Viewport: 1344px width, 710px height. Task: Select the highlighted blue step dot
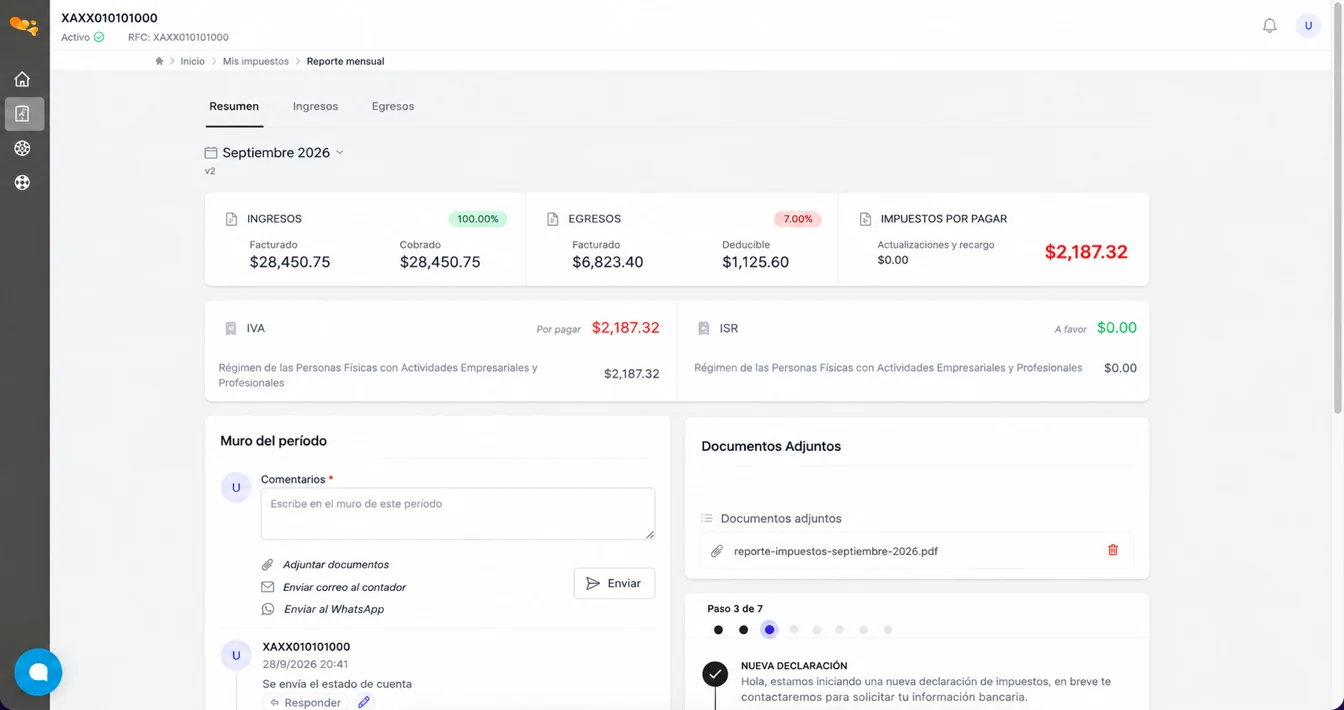pyautogui.click(x=769, y=630)
